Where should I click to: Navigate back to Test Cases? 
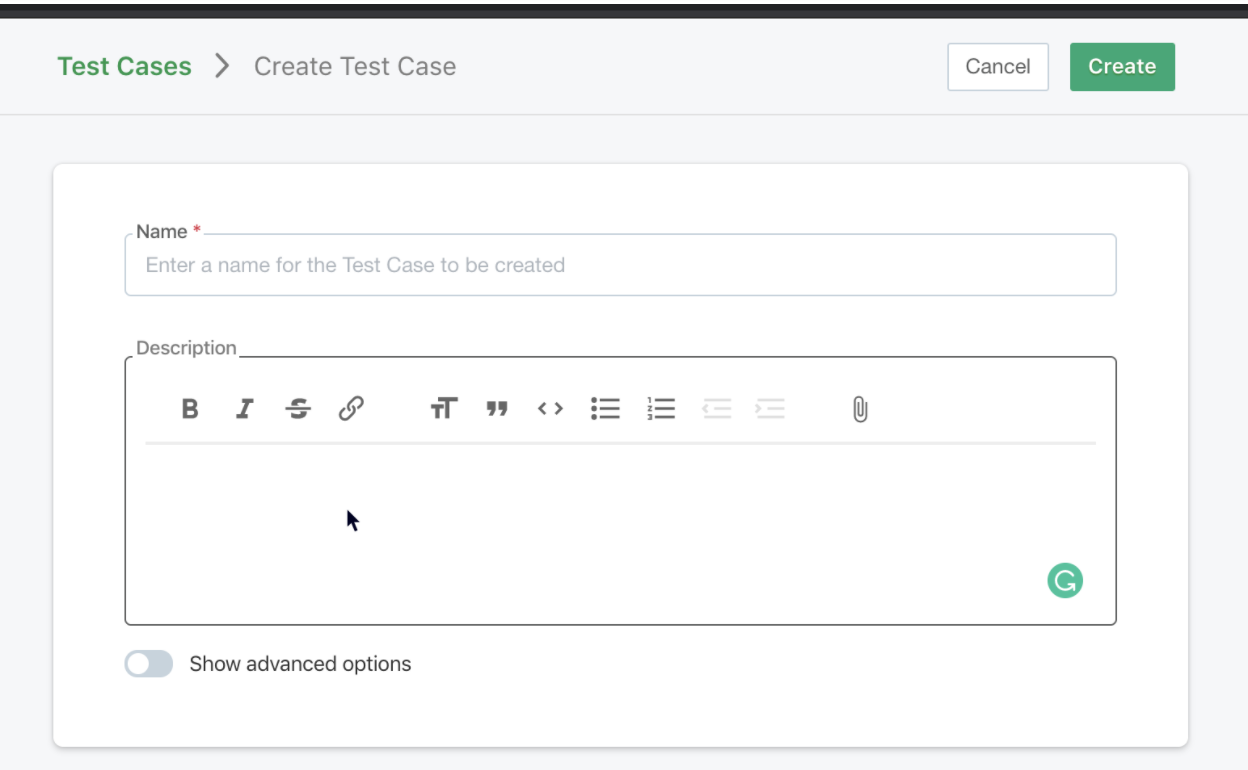pos(124,66)
